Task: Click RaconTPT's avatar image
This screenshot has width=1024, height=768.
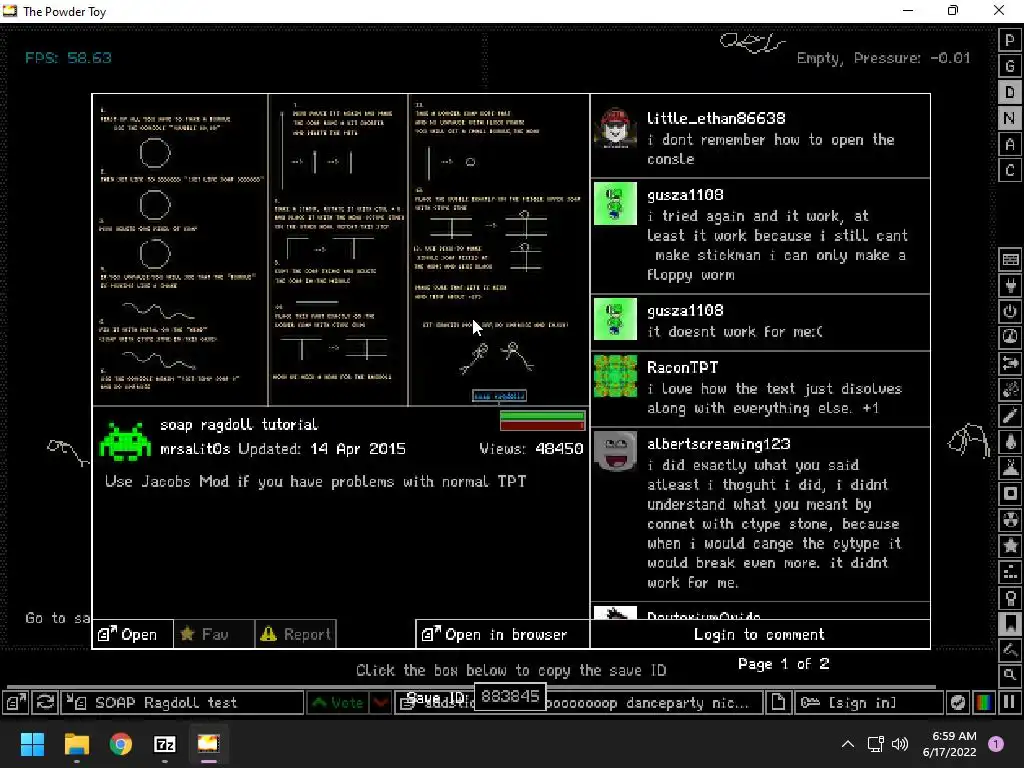Action: [615, 376]
